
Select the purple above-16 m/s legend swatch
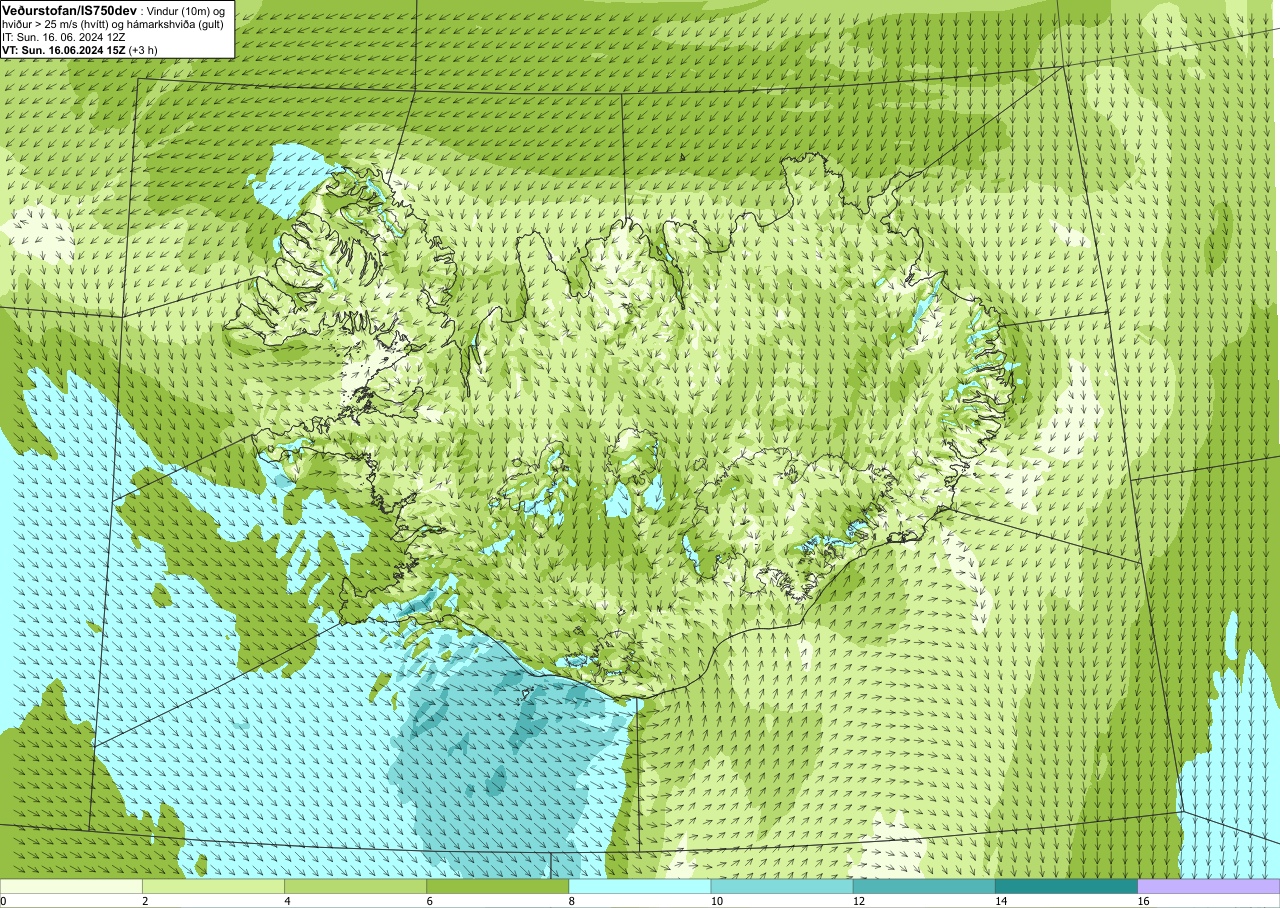click(1209, 886)
